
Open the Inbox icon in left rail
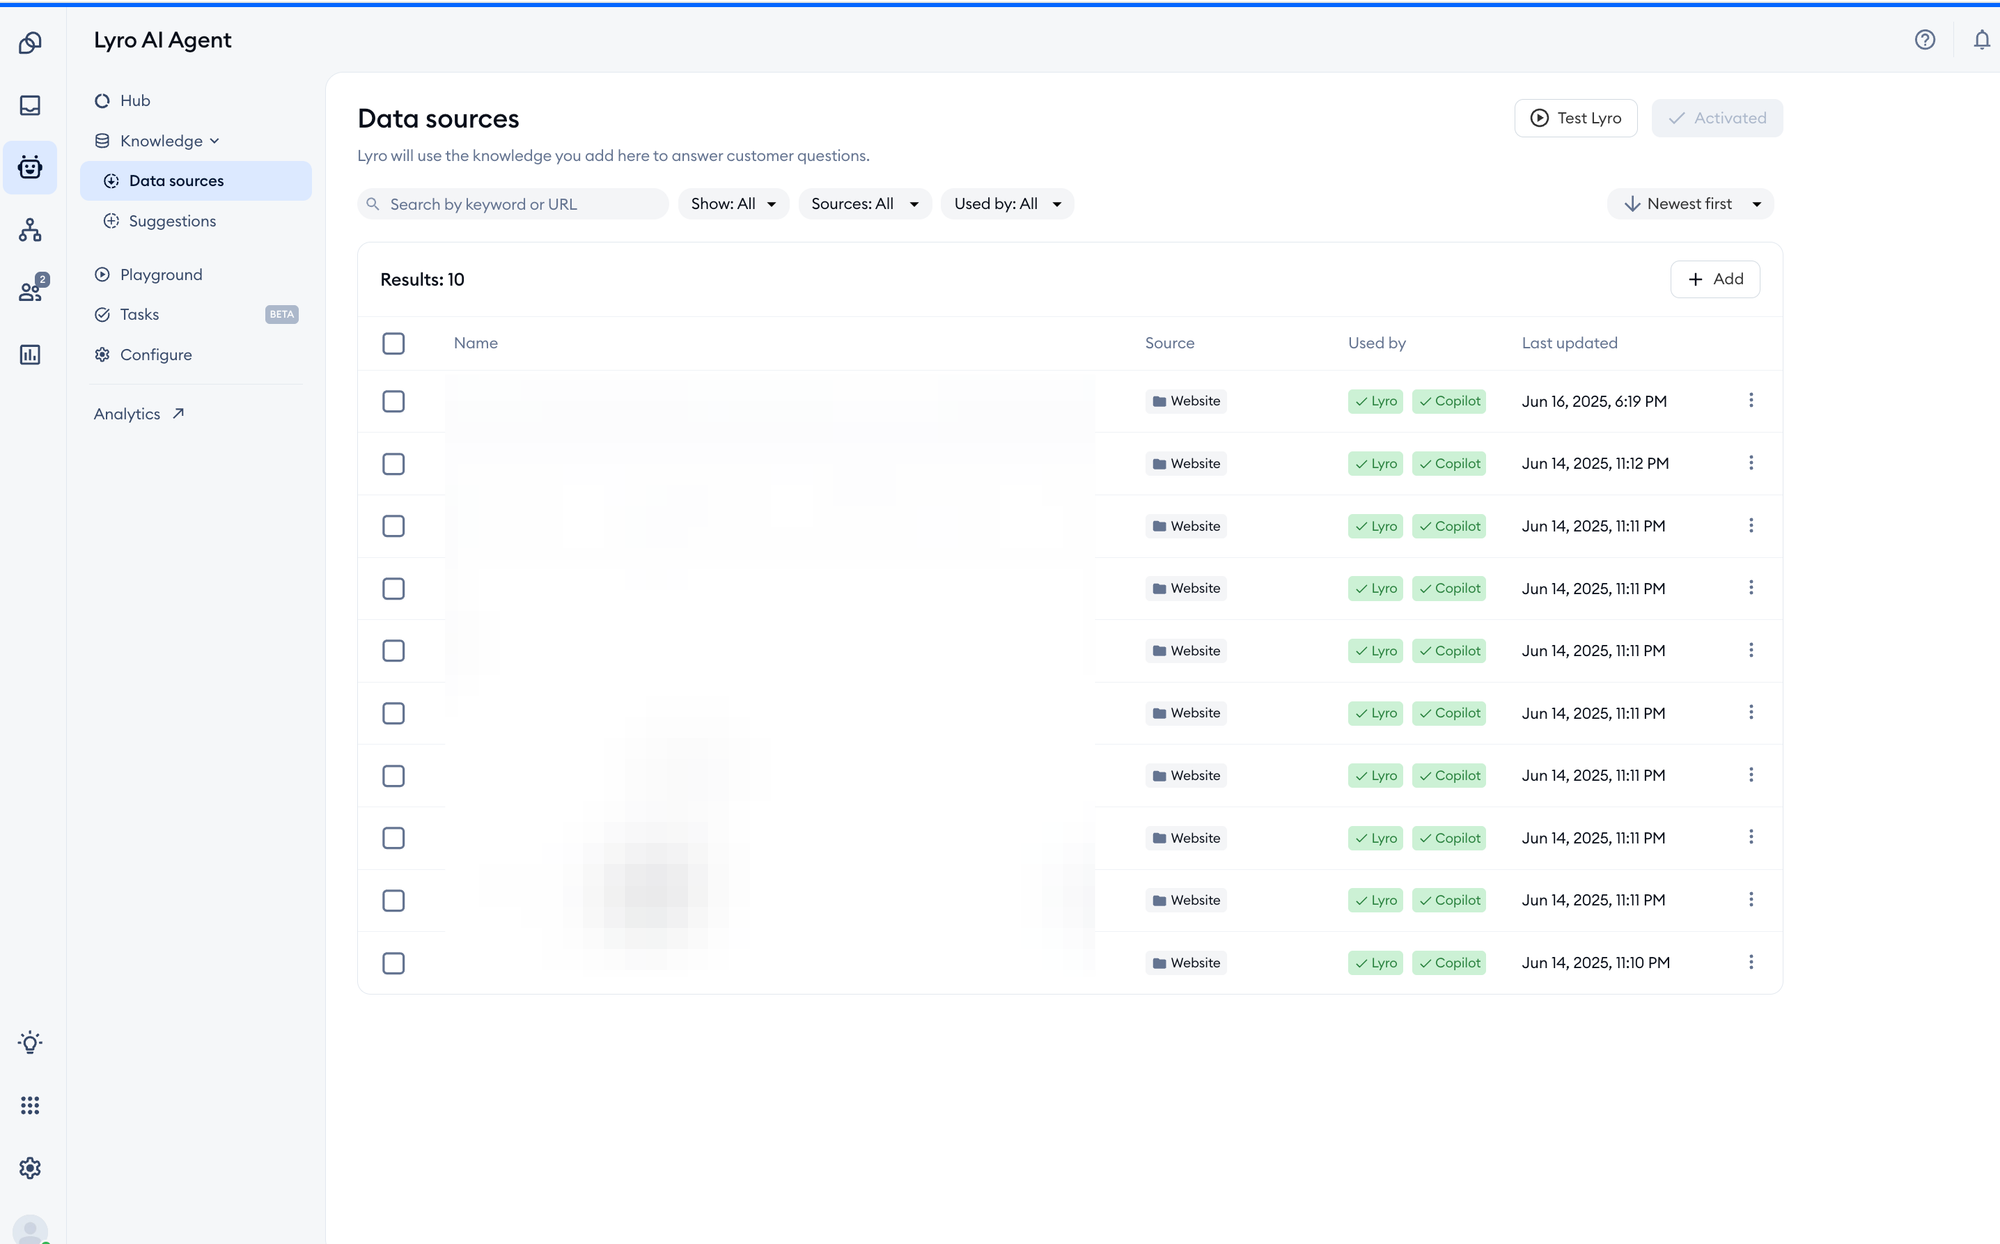(30, 105)
